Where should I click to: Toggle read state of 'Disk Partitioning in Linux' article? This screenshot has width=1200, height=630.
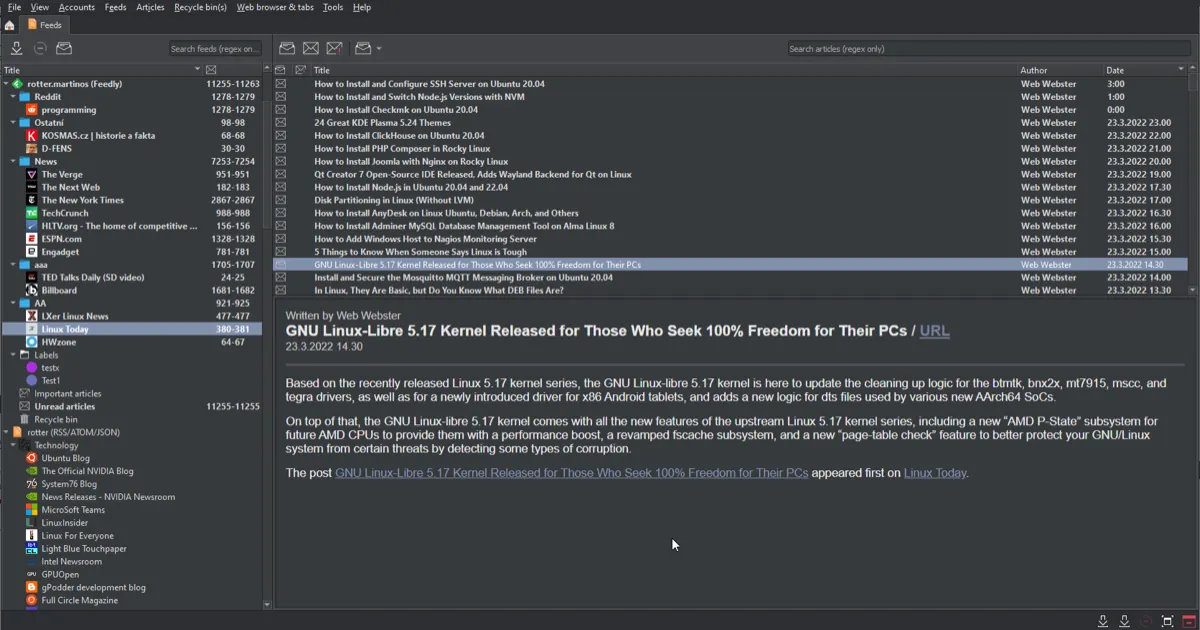click(280, 200)
